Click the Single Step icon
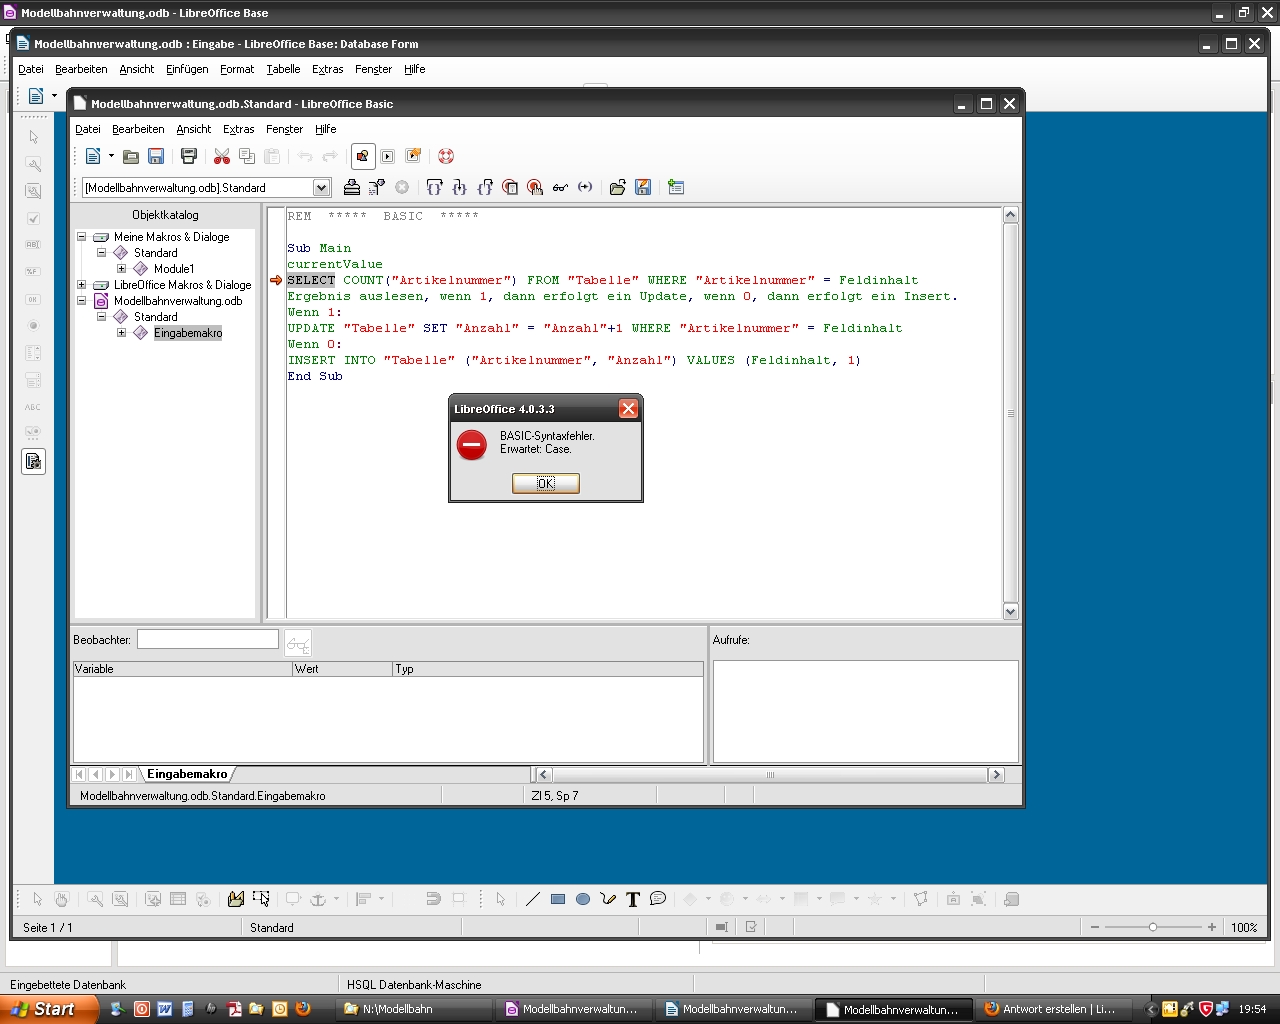The width and height of the screenshot is (1280, 1024). click(459, 187)
